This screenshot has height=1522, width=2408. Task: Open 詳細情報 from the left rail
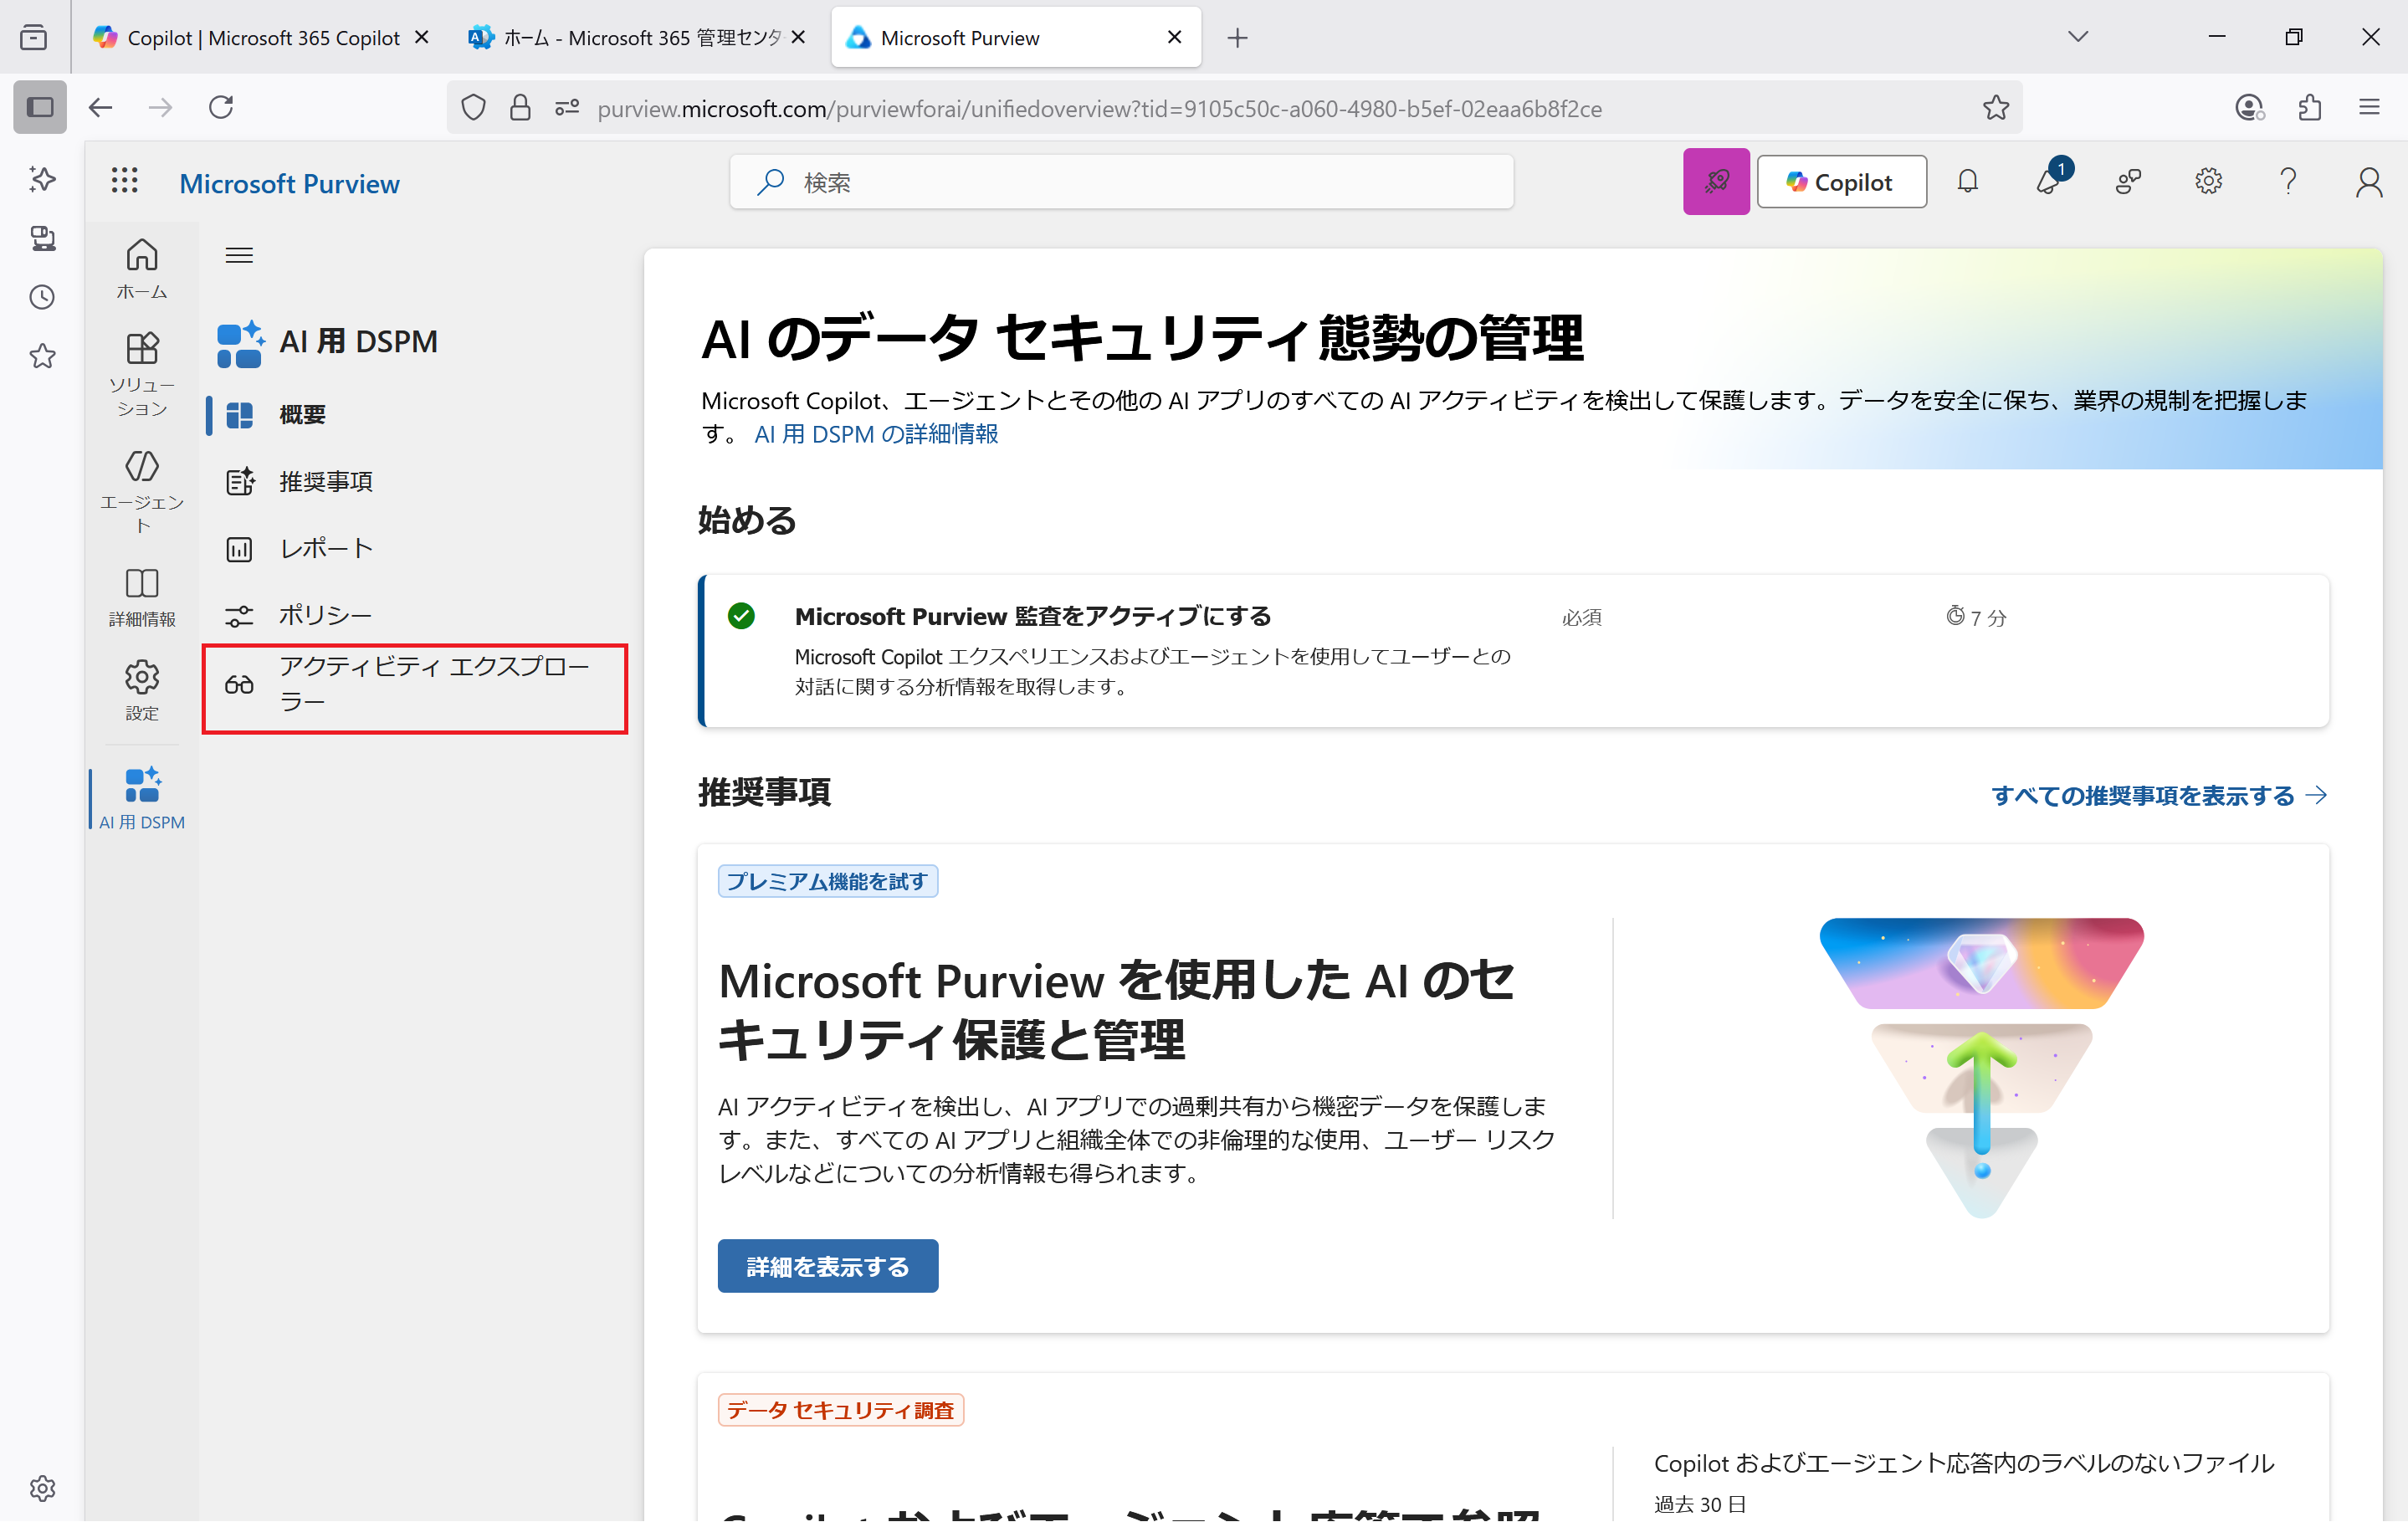click(142, 590)
